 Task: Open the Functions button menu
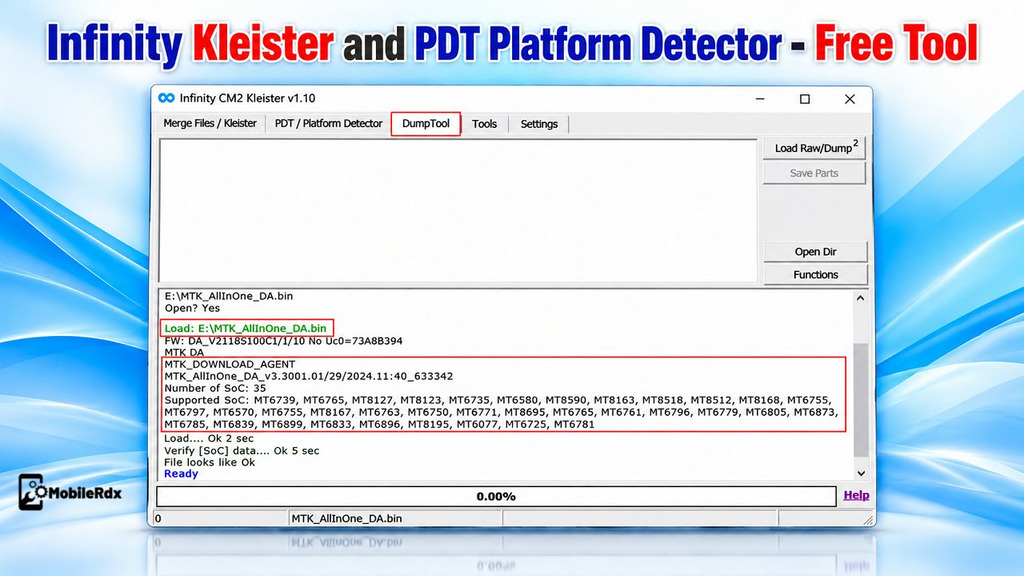click(815, 274)
